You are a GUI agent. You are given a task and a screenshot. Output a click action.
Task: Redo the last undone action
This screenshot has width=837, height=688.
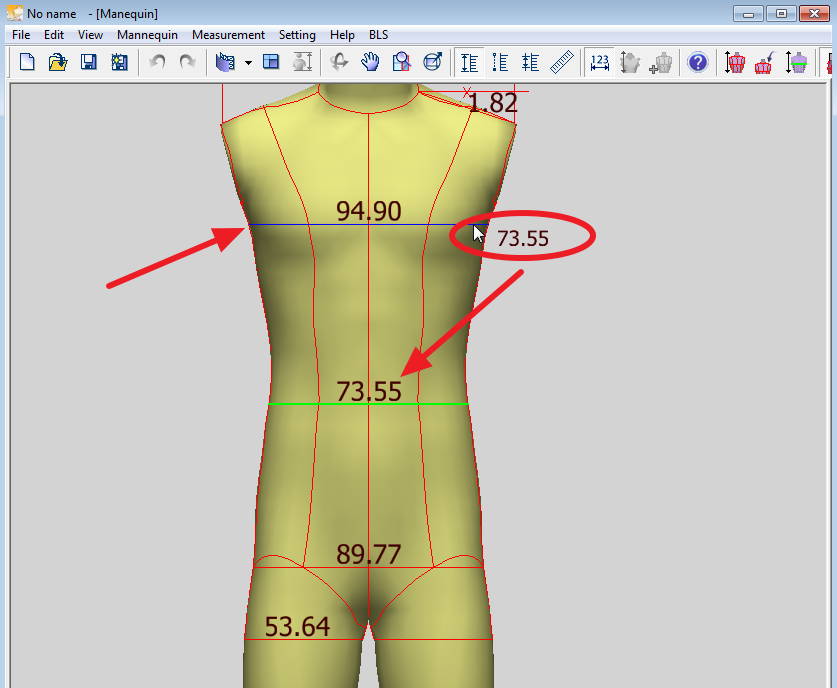187,62
